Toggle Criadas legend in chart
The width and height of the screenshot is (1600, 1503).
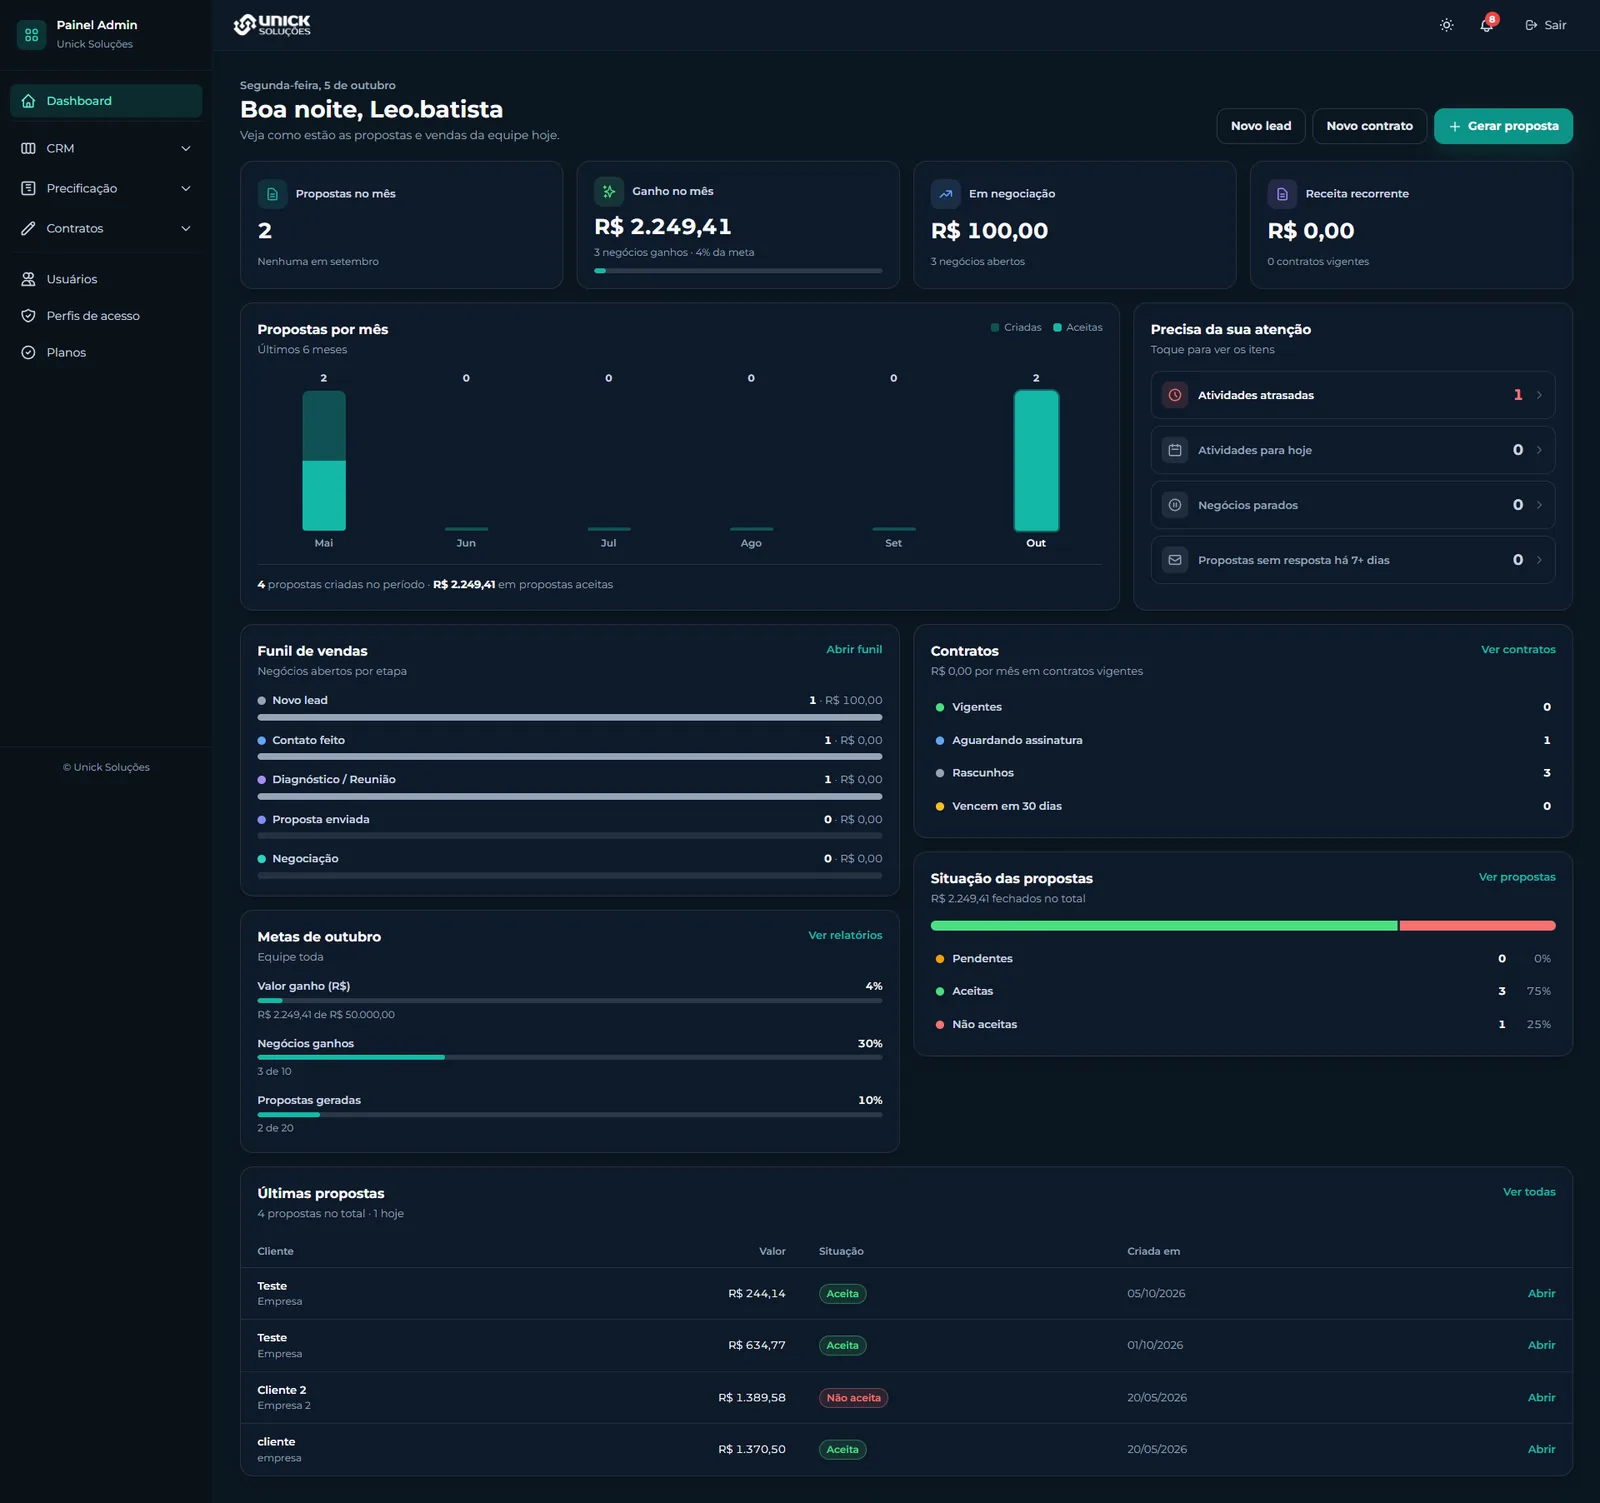(1016, 328)
